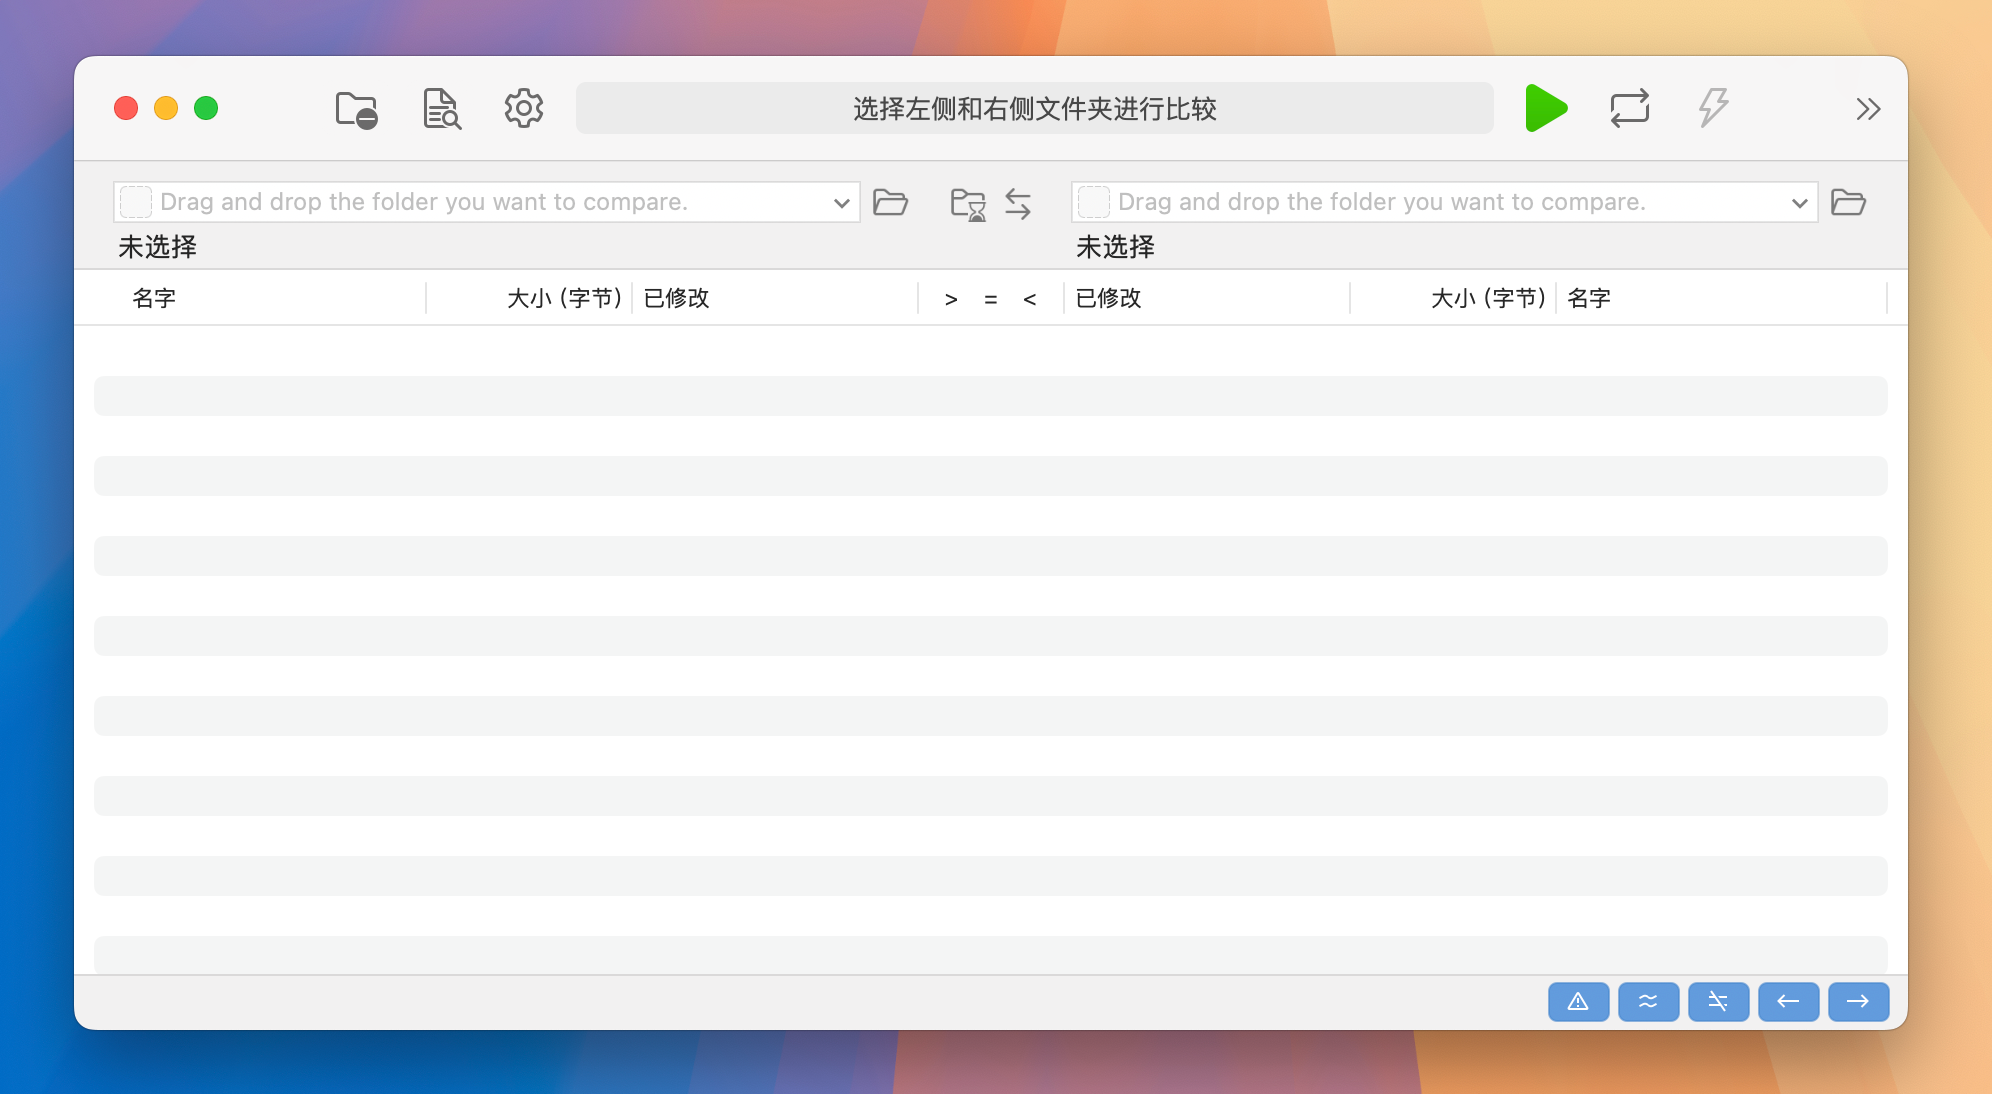Click the greater-than column header
This screenshot has height=1094, width=1992.
tap(951, 299)
